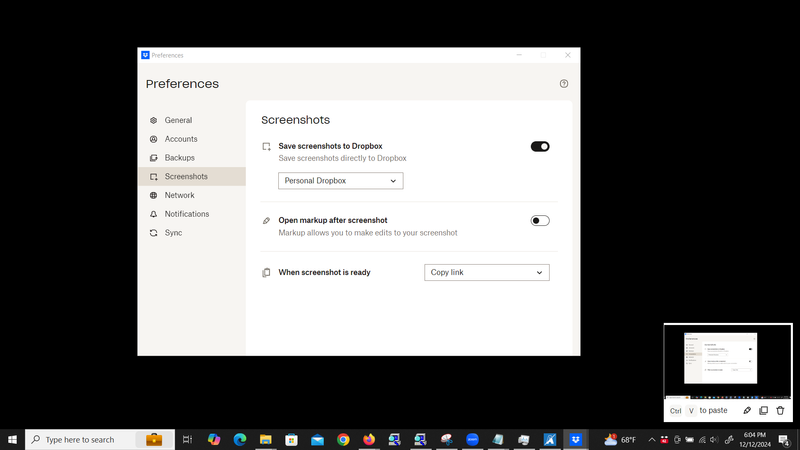Viewport: 800px width, 450px height.
Task: Click the pencil markup icon in screenshot popup
Action: (747, 410)
